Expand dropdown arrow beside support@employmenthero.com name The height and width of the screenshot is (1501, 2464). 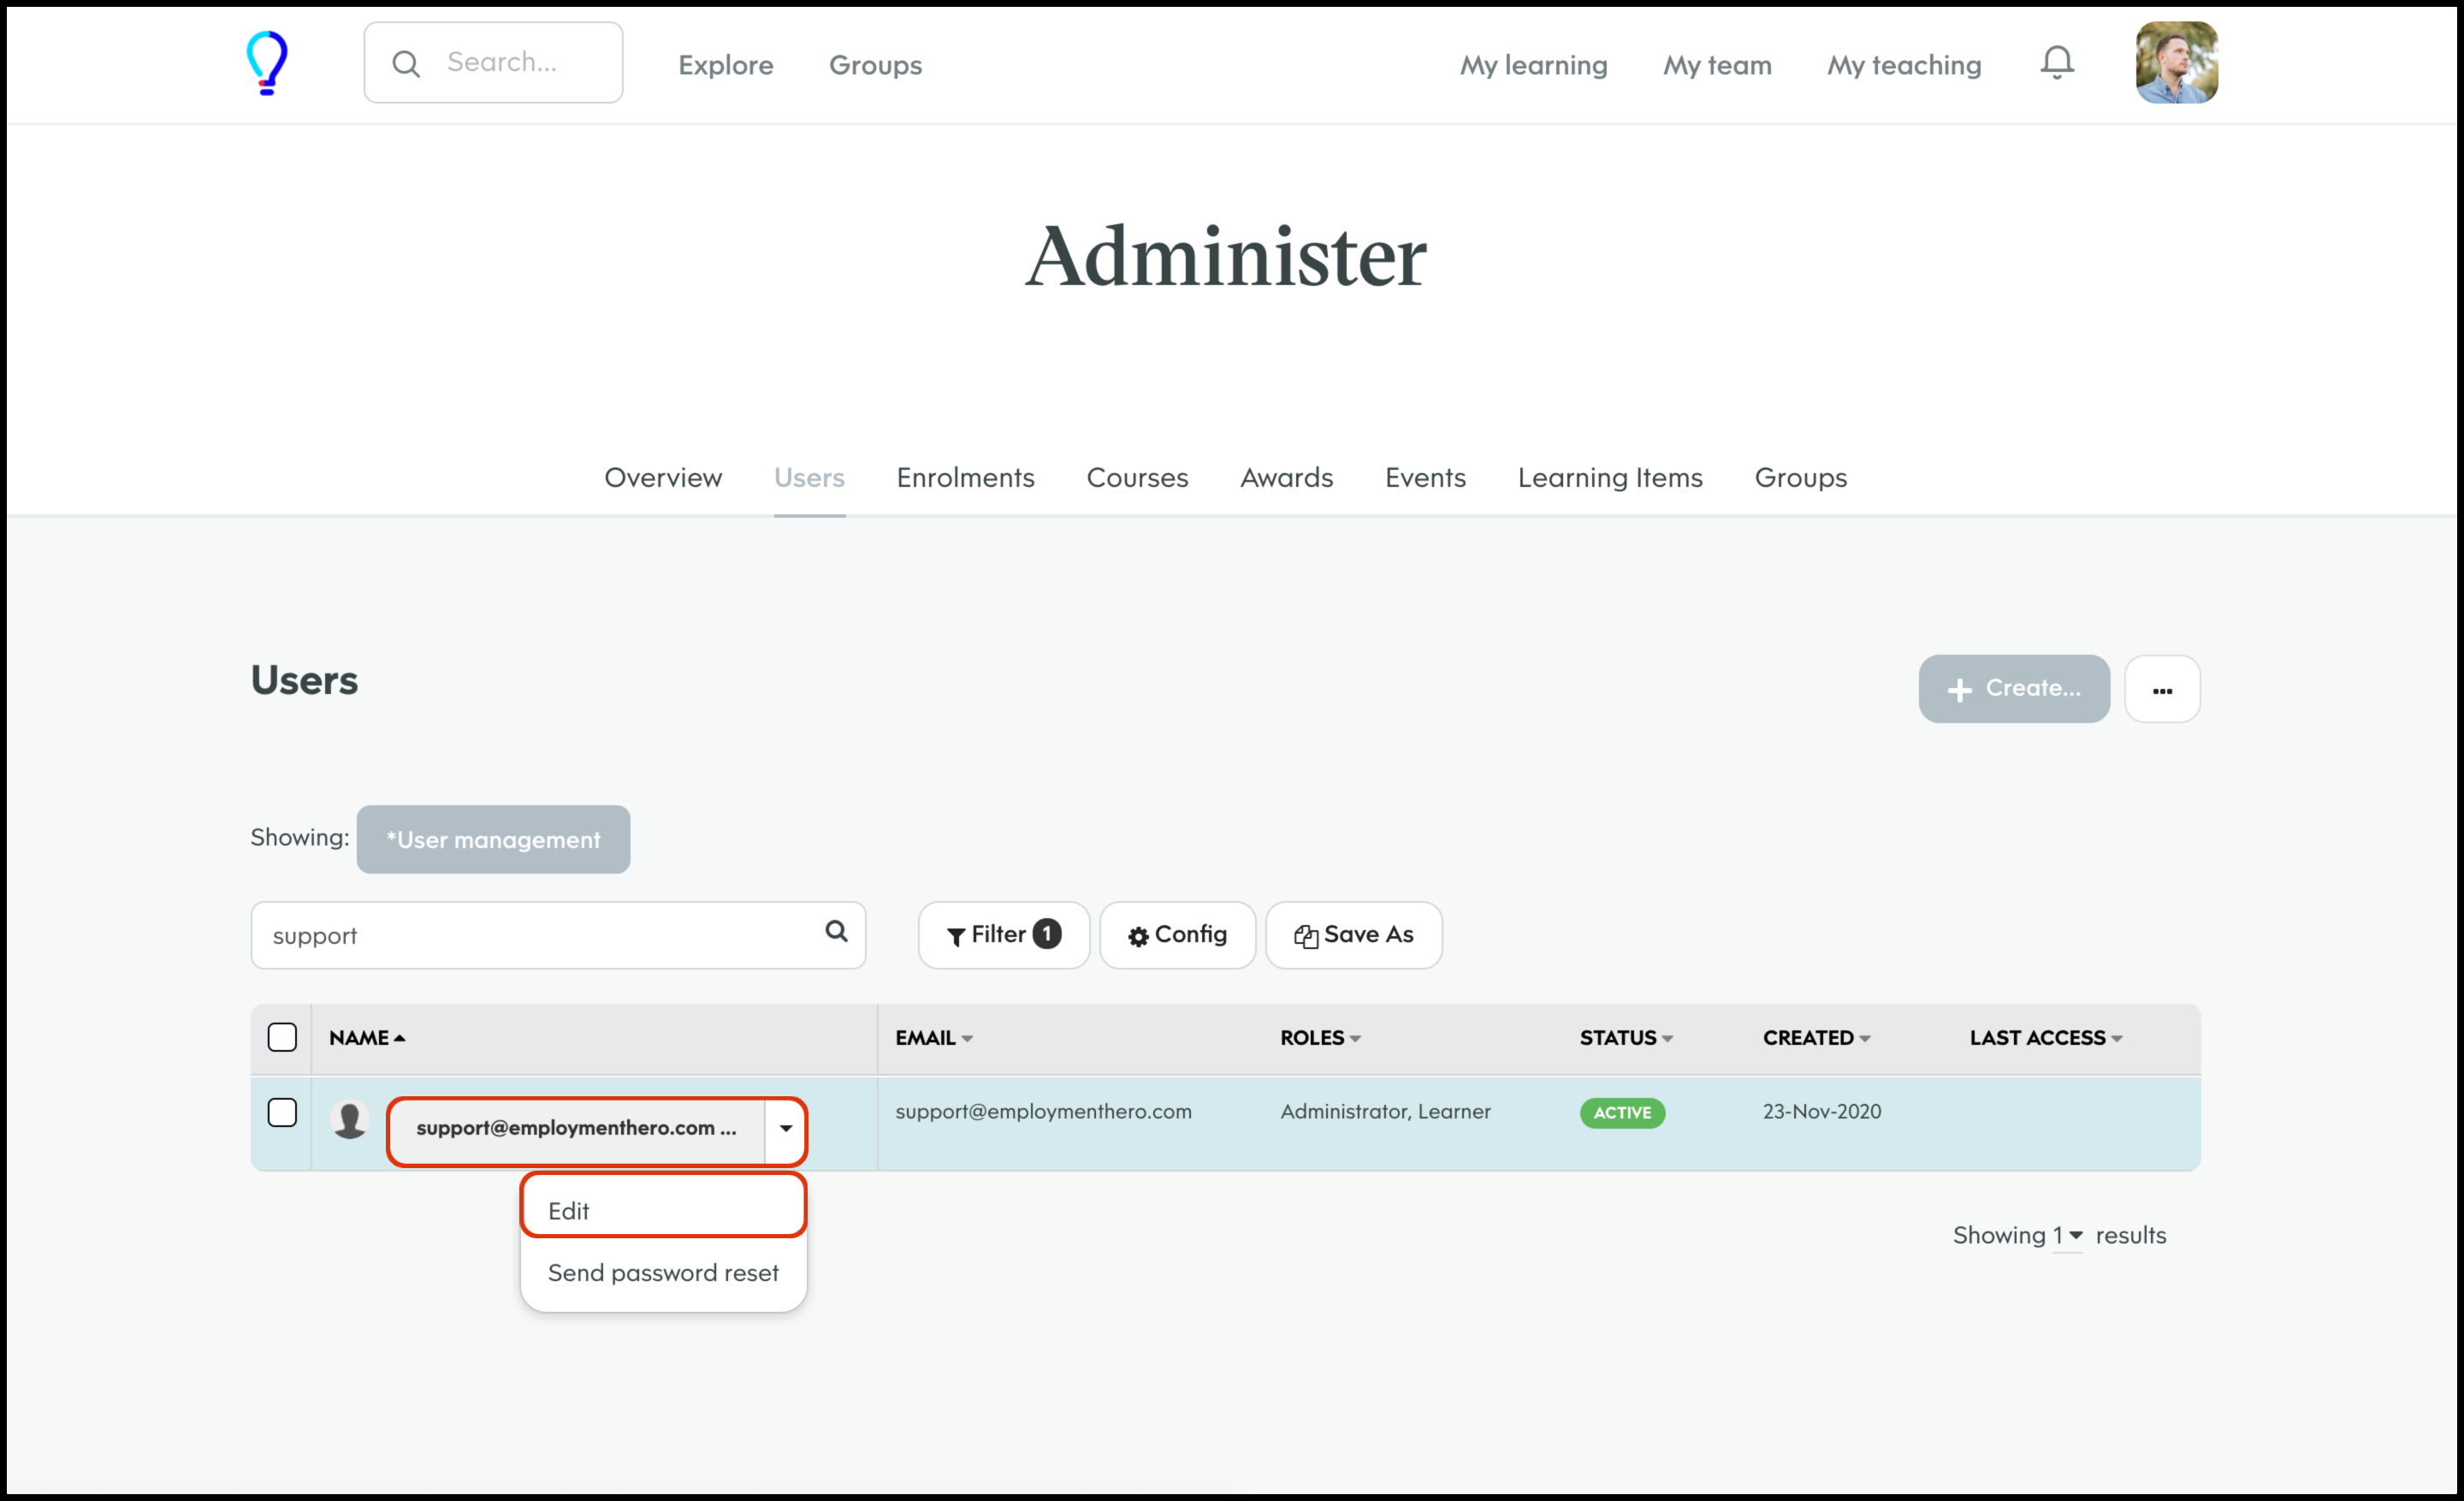pos(786,1129)
